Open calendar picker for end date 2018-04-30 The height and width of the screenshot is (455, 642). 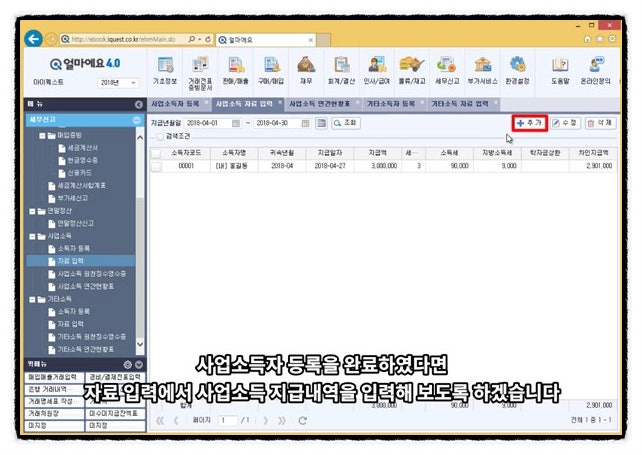tap(305, 123)
